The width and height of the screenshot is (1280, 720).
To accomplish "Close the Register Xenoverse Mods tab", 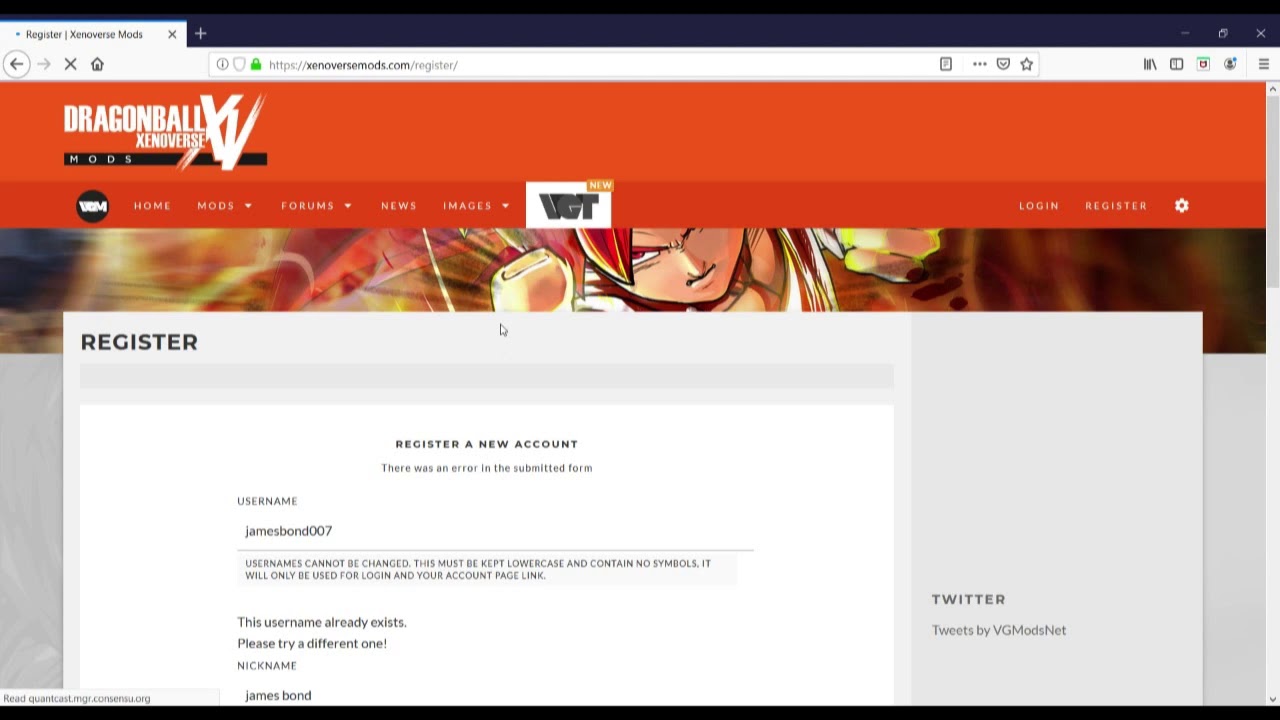I will 172,34.
